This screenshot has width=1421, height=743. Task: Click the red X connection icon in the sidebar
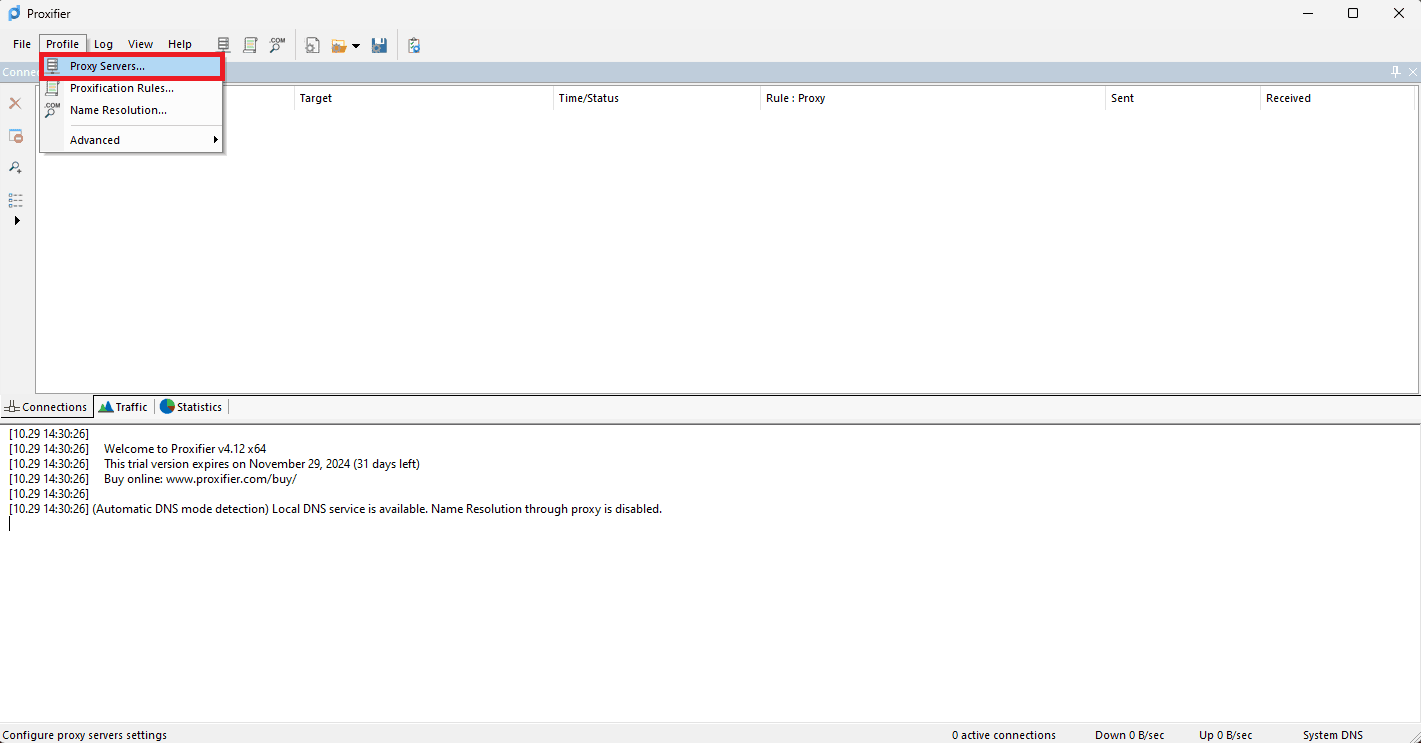pos(15,103)
